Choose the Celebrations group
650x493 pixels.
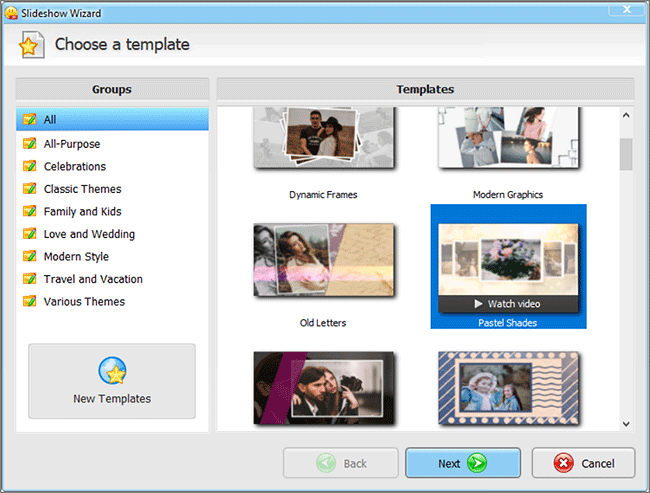tap(112, 166)
